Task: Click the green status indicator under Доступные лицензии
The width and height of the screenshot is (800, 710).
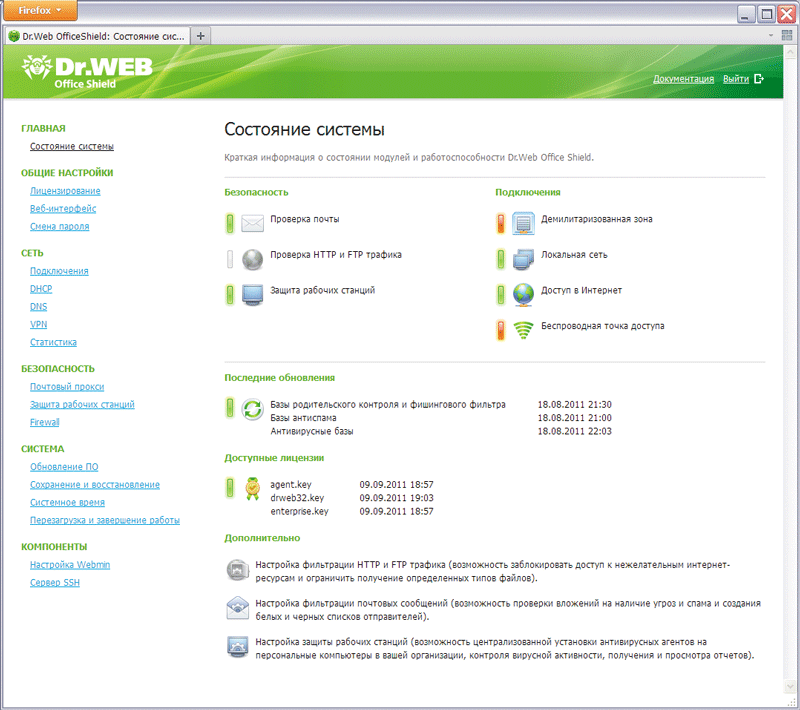Action: [x=230, y=488]
